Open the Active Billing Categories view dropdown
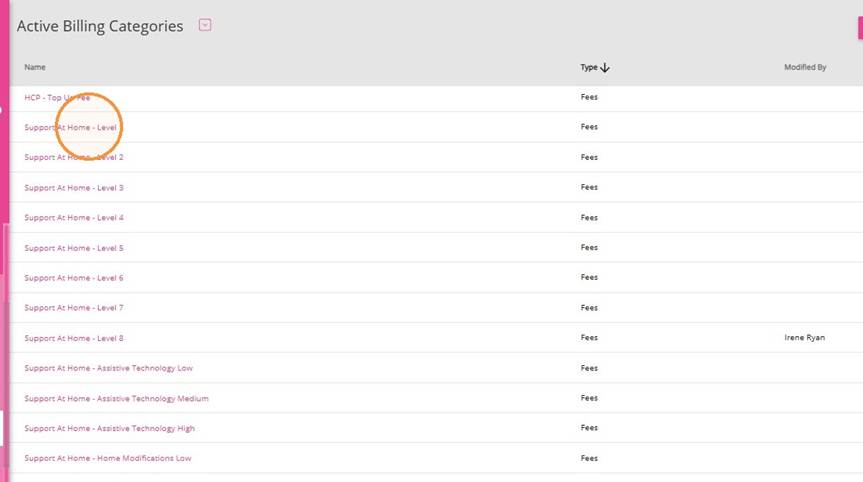Image resolution: width=863 pixels, height=482 pixels. tap(205, 25)
